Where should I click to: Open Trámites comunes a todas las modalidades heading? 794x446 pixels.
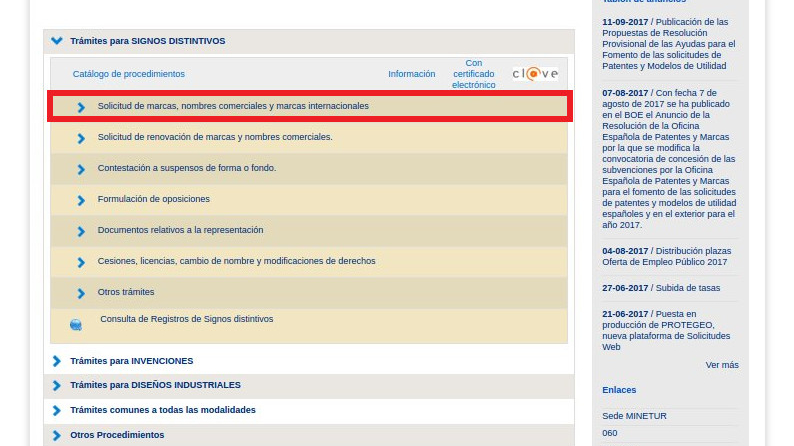pos(163,410)
